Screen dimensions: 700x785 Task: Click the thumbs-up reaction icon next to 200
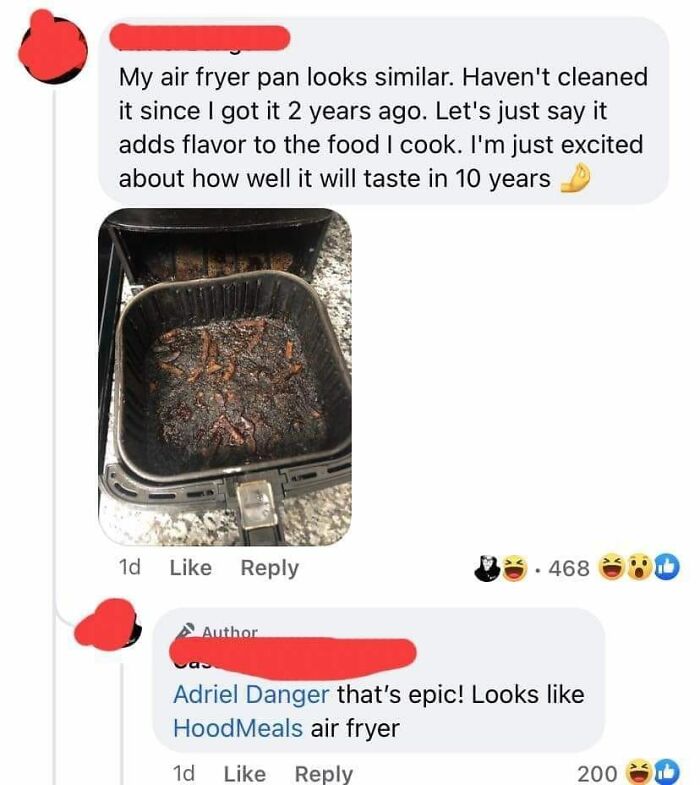[666, 772]
